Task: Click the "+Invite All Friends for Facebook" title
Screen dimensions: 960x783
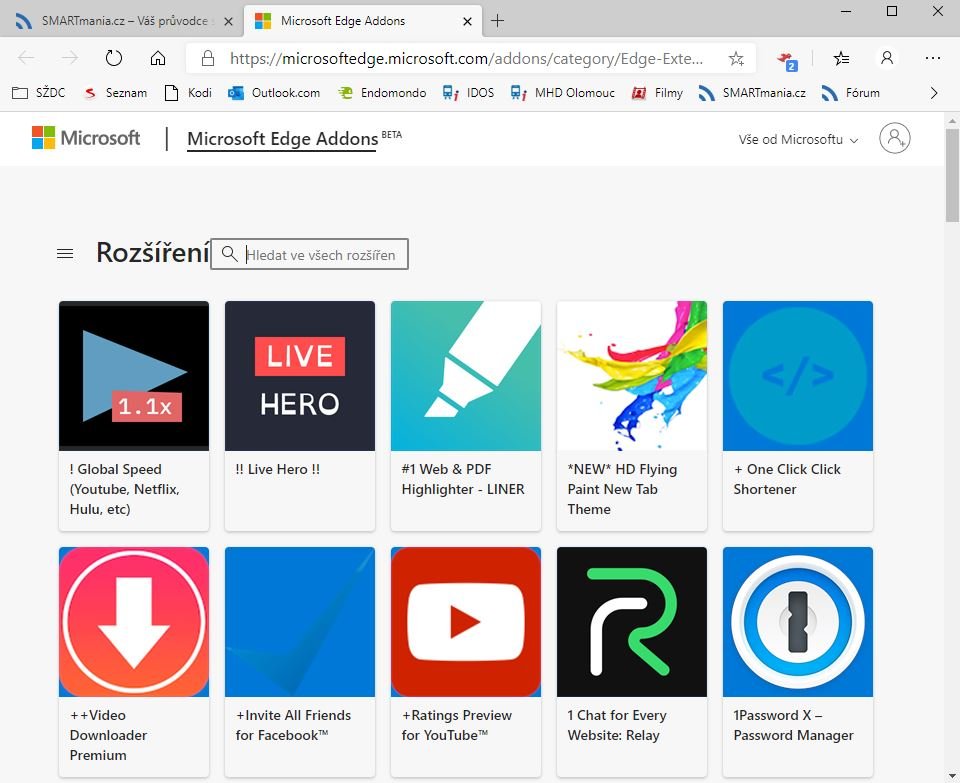Action: [x=293, y=725]
